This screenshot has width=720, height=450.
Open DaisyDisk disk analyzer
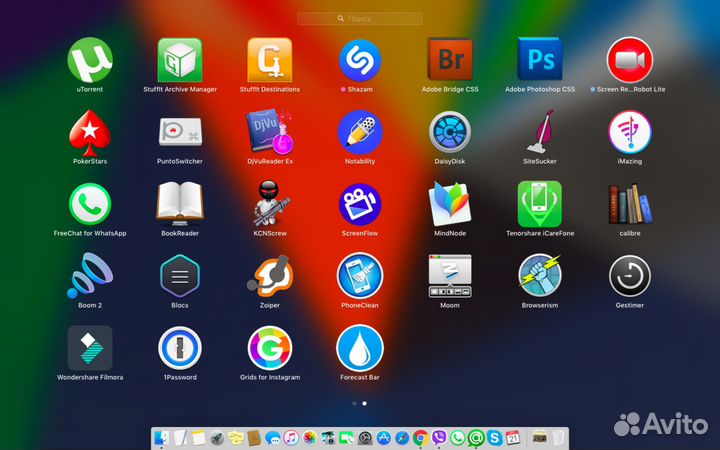[x=450, y=132]
